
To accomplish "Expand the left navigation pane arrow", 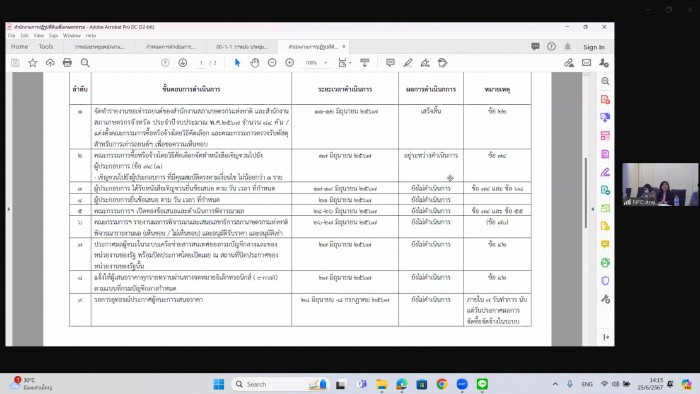I will tap(8, 209).
